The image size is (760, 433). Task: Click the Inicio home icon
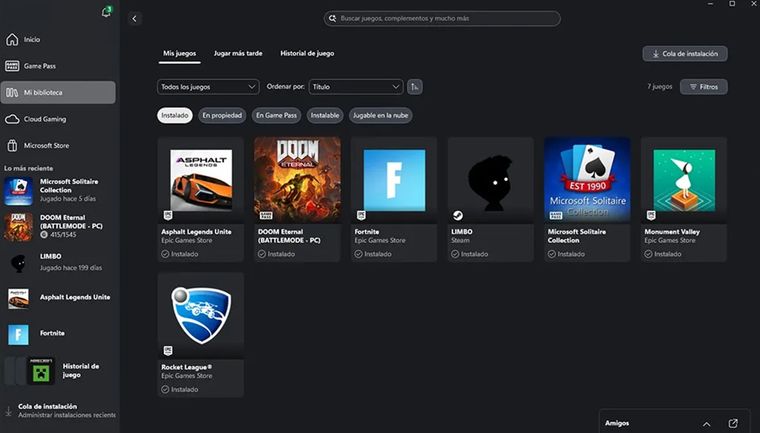click(12, 39)
